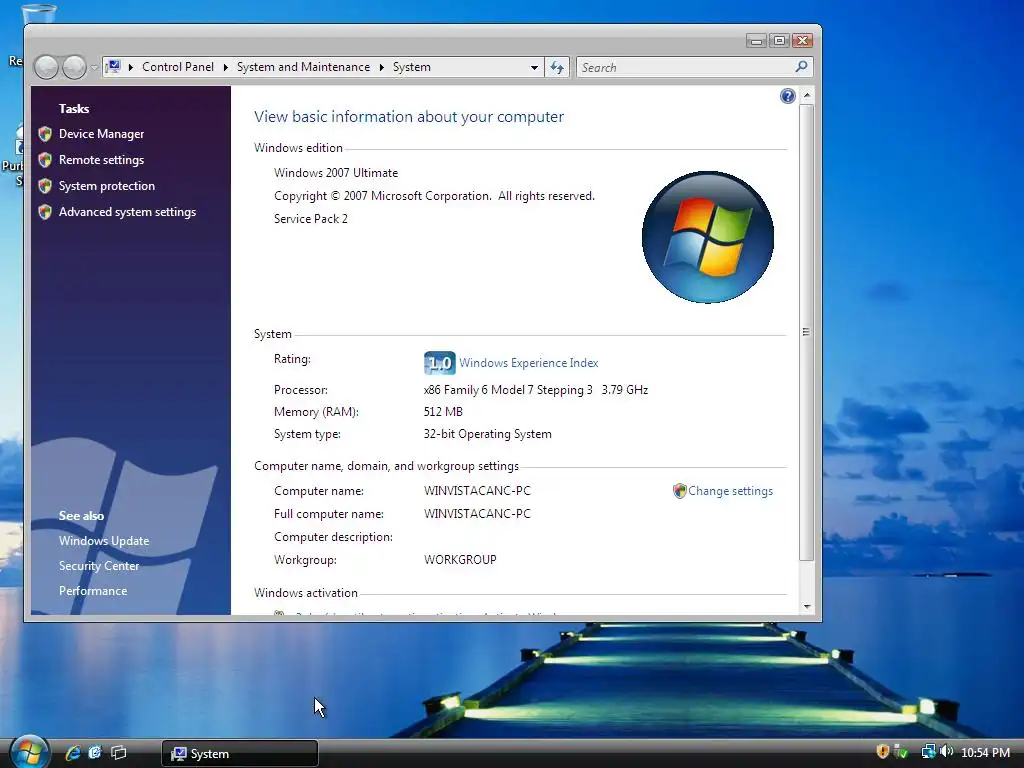Click the network tray icon
This screenshot has width=1024, height=768.
point(928,752)
